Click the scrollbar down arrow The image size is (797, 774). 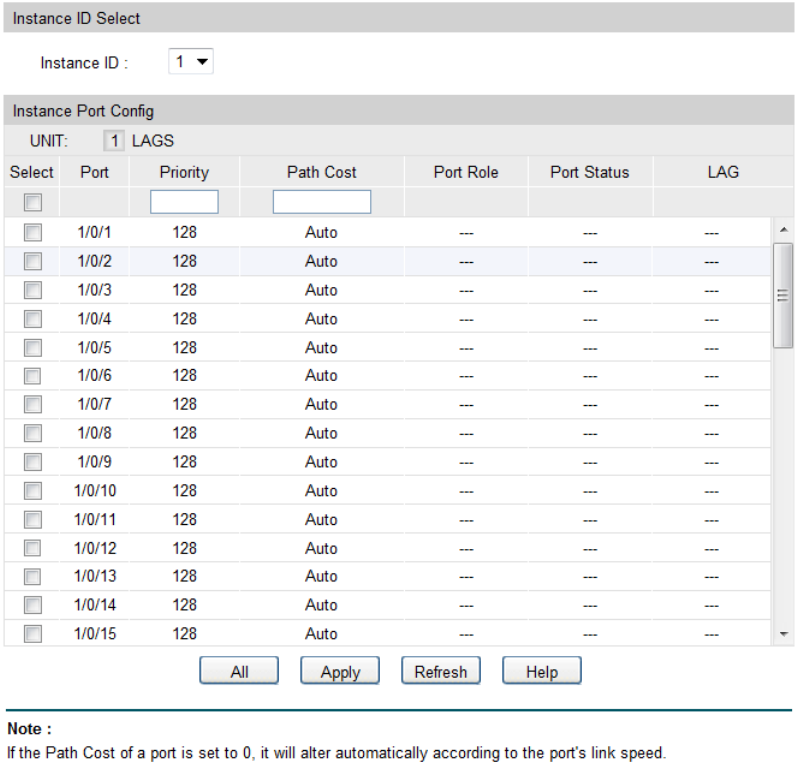pos(784,634)
